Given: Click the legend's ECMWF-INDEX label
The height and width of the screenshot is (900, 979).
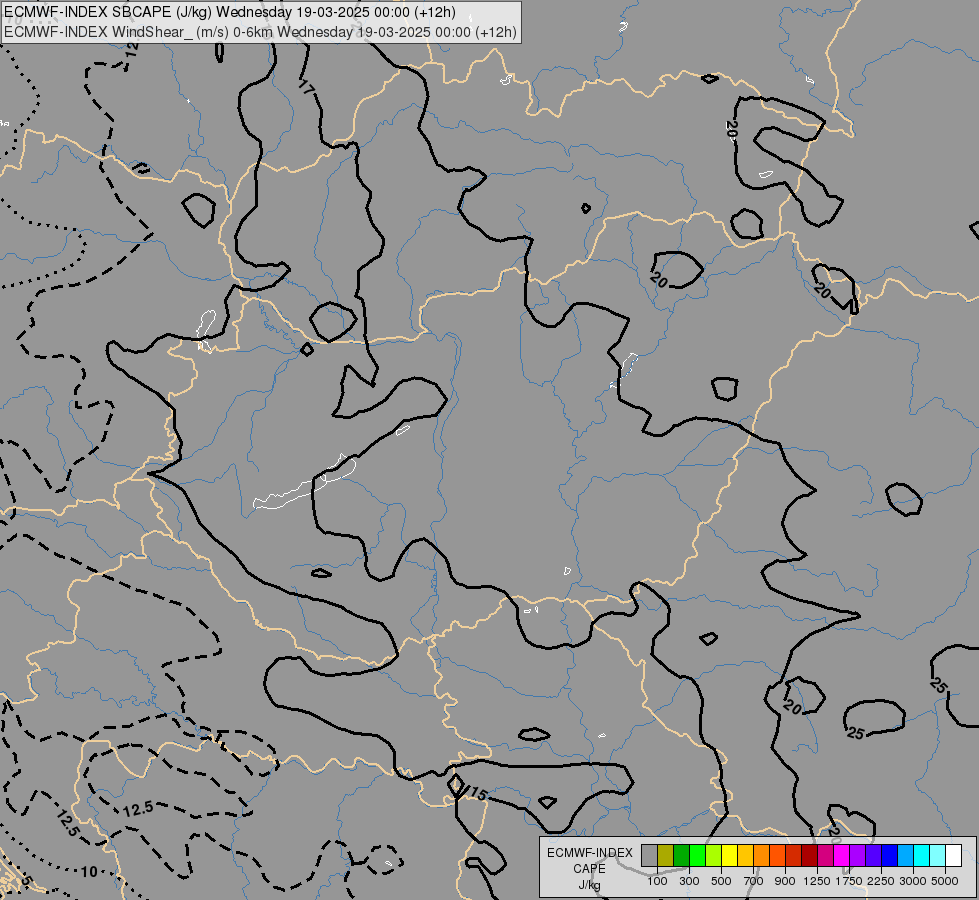Looking at the screenshot, I should tap(590, 853).
